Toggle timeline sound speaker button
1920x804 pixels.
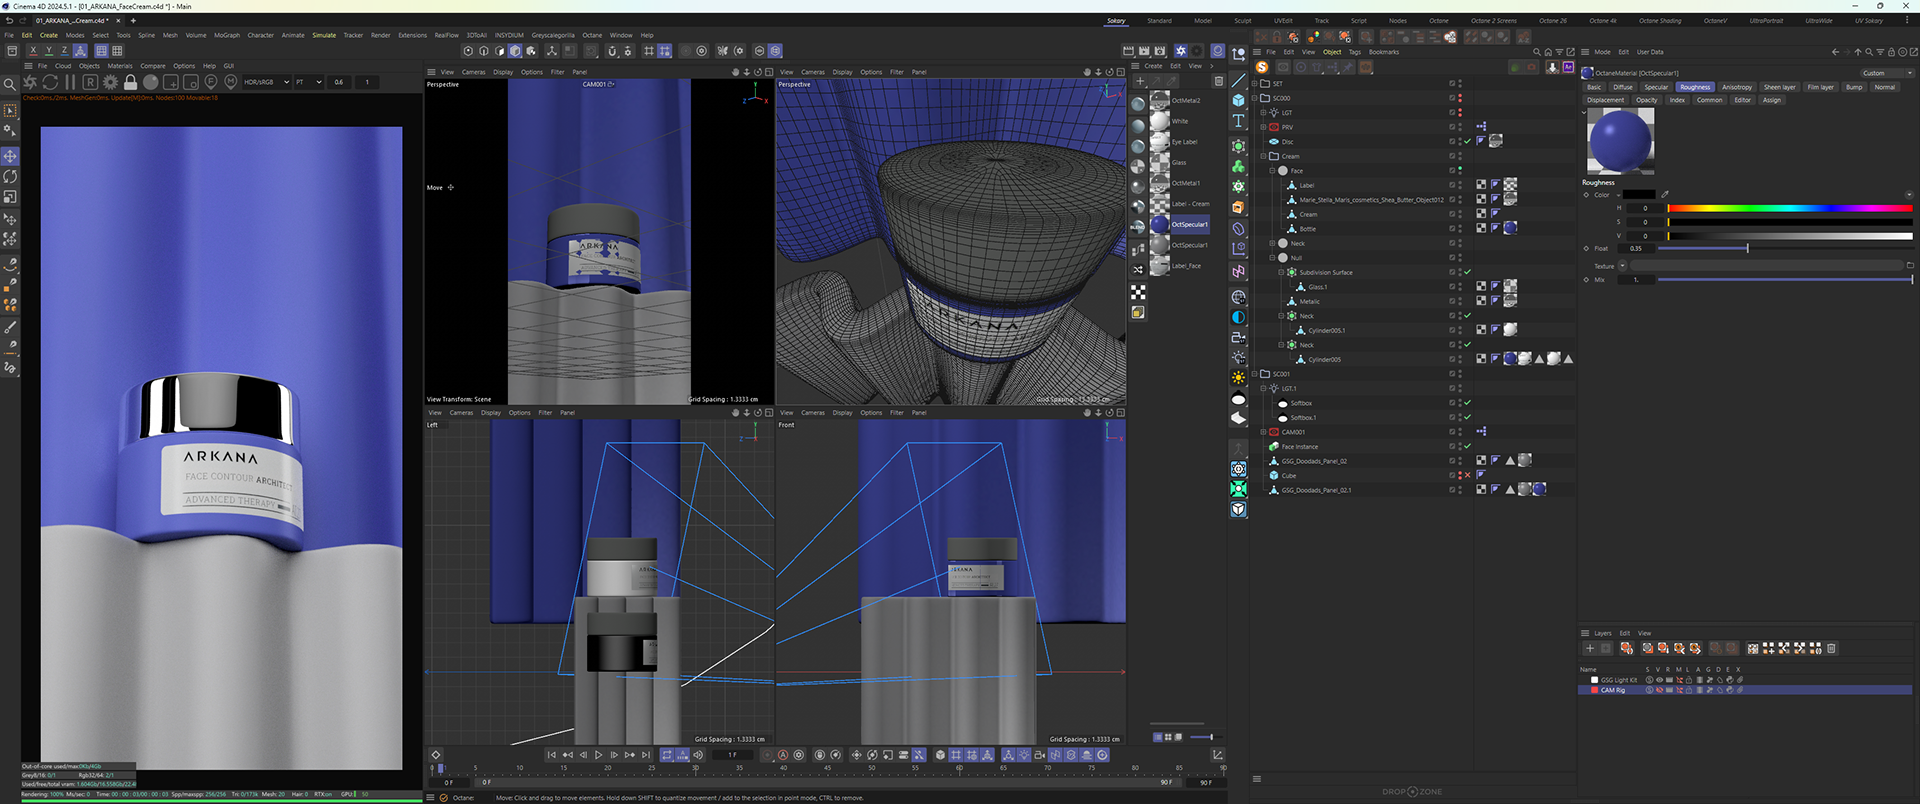point(699,755)
